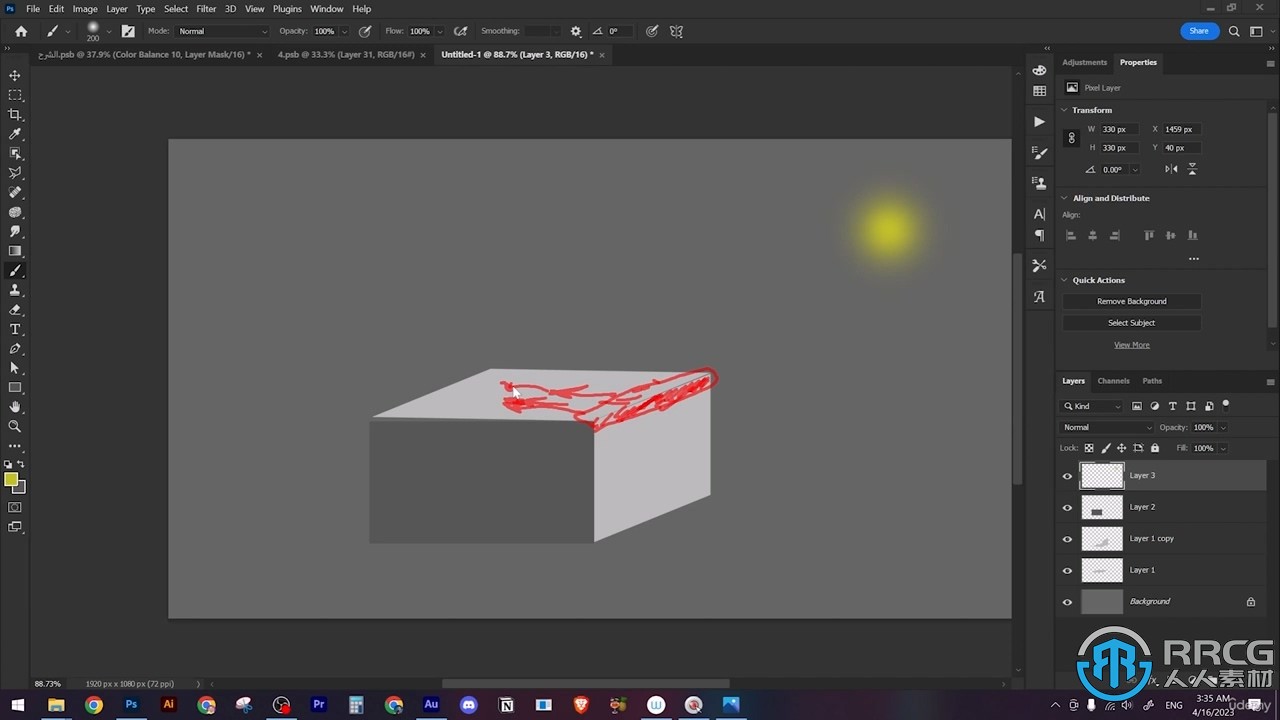Collapse the Quick Actions section
Image resolution: width=1280 pixels, height=720 pixels.
[1065, 280]
